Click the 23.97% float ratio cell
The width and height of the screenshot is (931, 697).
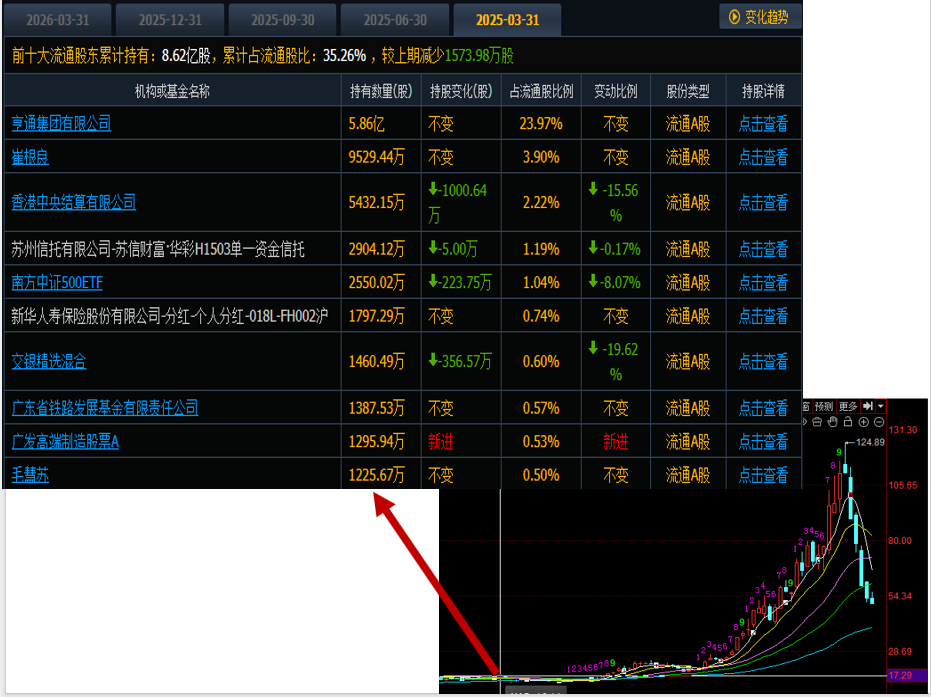[x=541, y=123]
